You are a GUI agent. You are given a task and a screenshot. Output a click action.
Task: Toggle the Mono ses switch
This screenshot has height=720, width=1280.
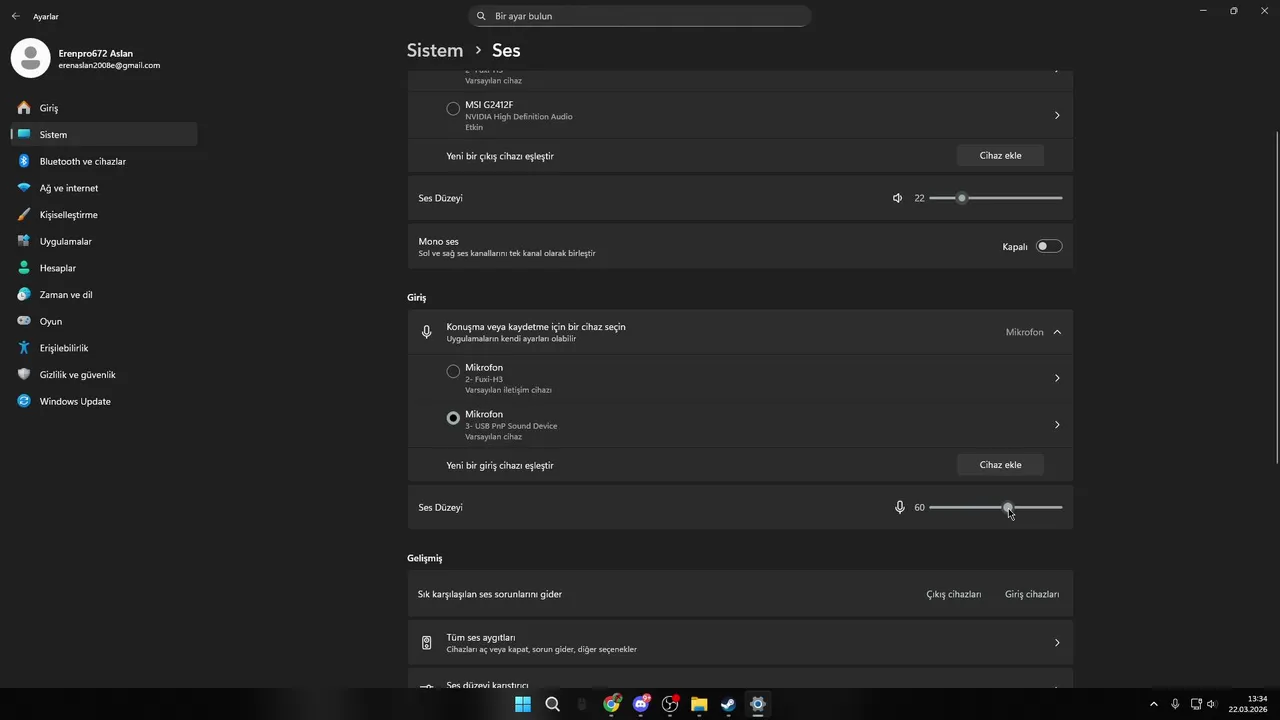pos(1048,246)
